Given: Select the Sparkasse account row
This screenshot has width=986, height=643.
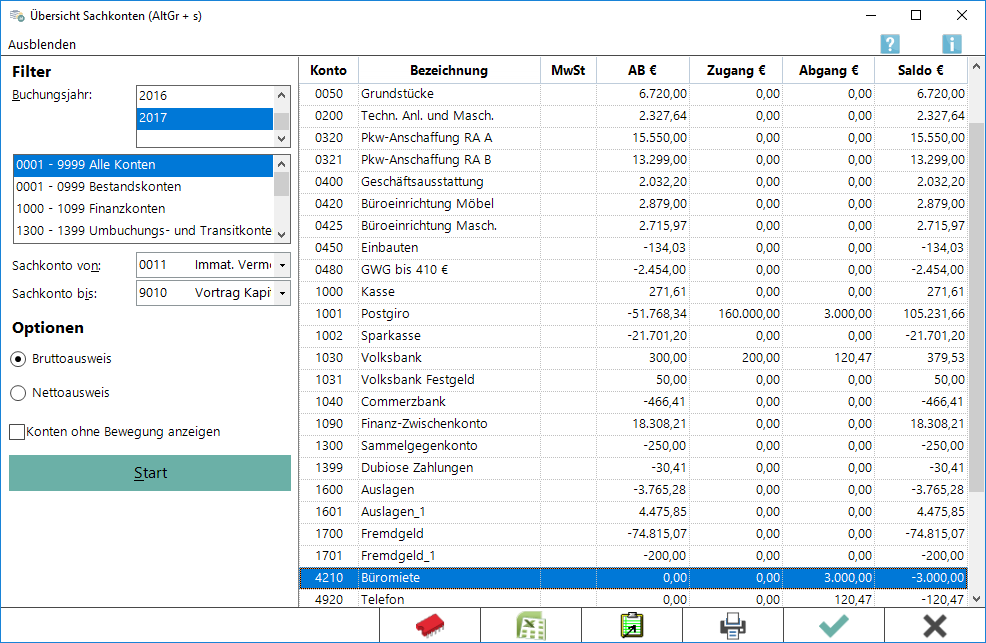Looking at the screenshot, I should click(633, 336).
